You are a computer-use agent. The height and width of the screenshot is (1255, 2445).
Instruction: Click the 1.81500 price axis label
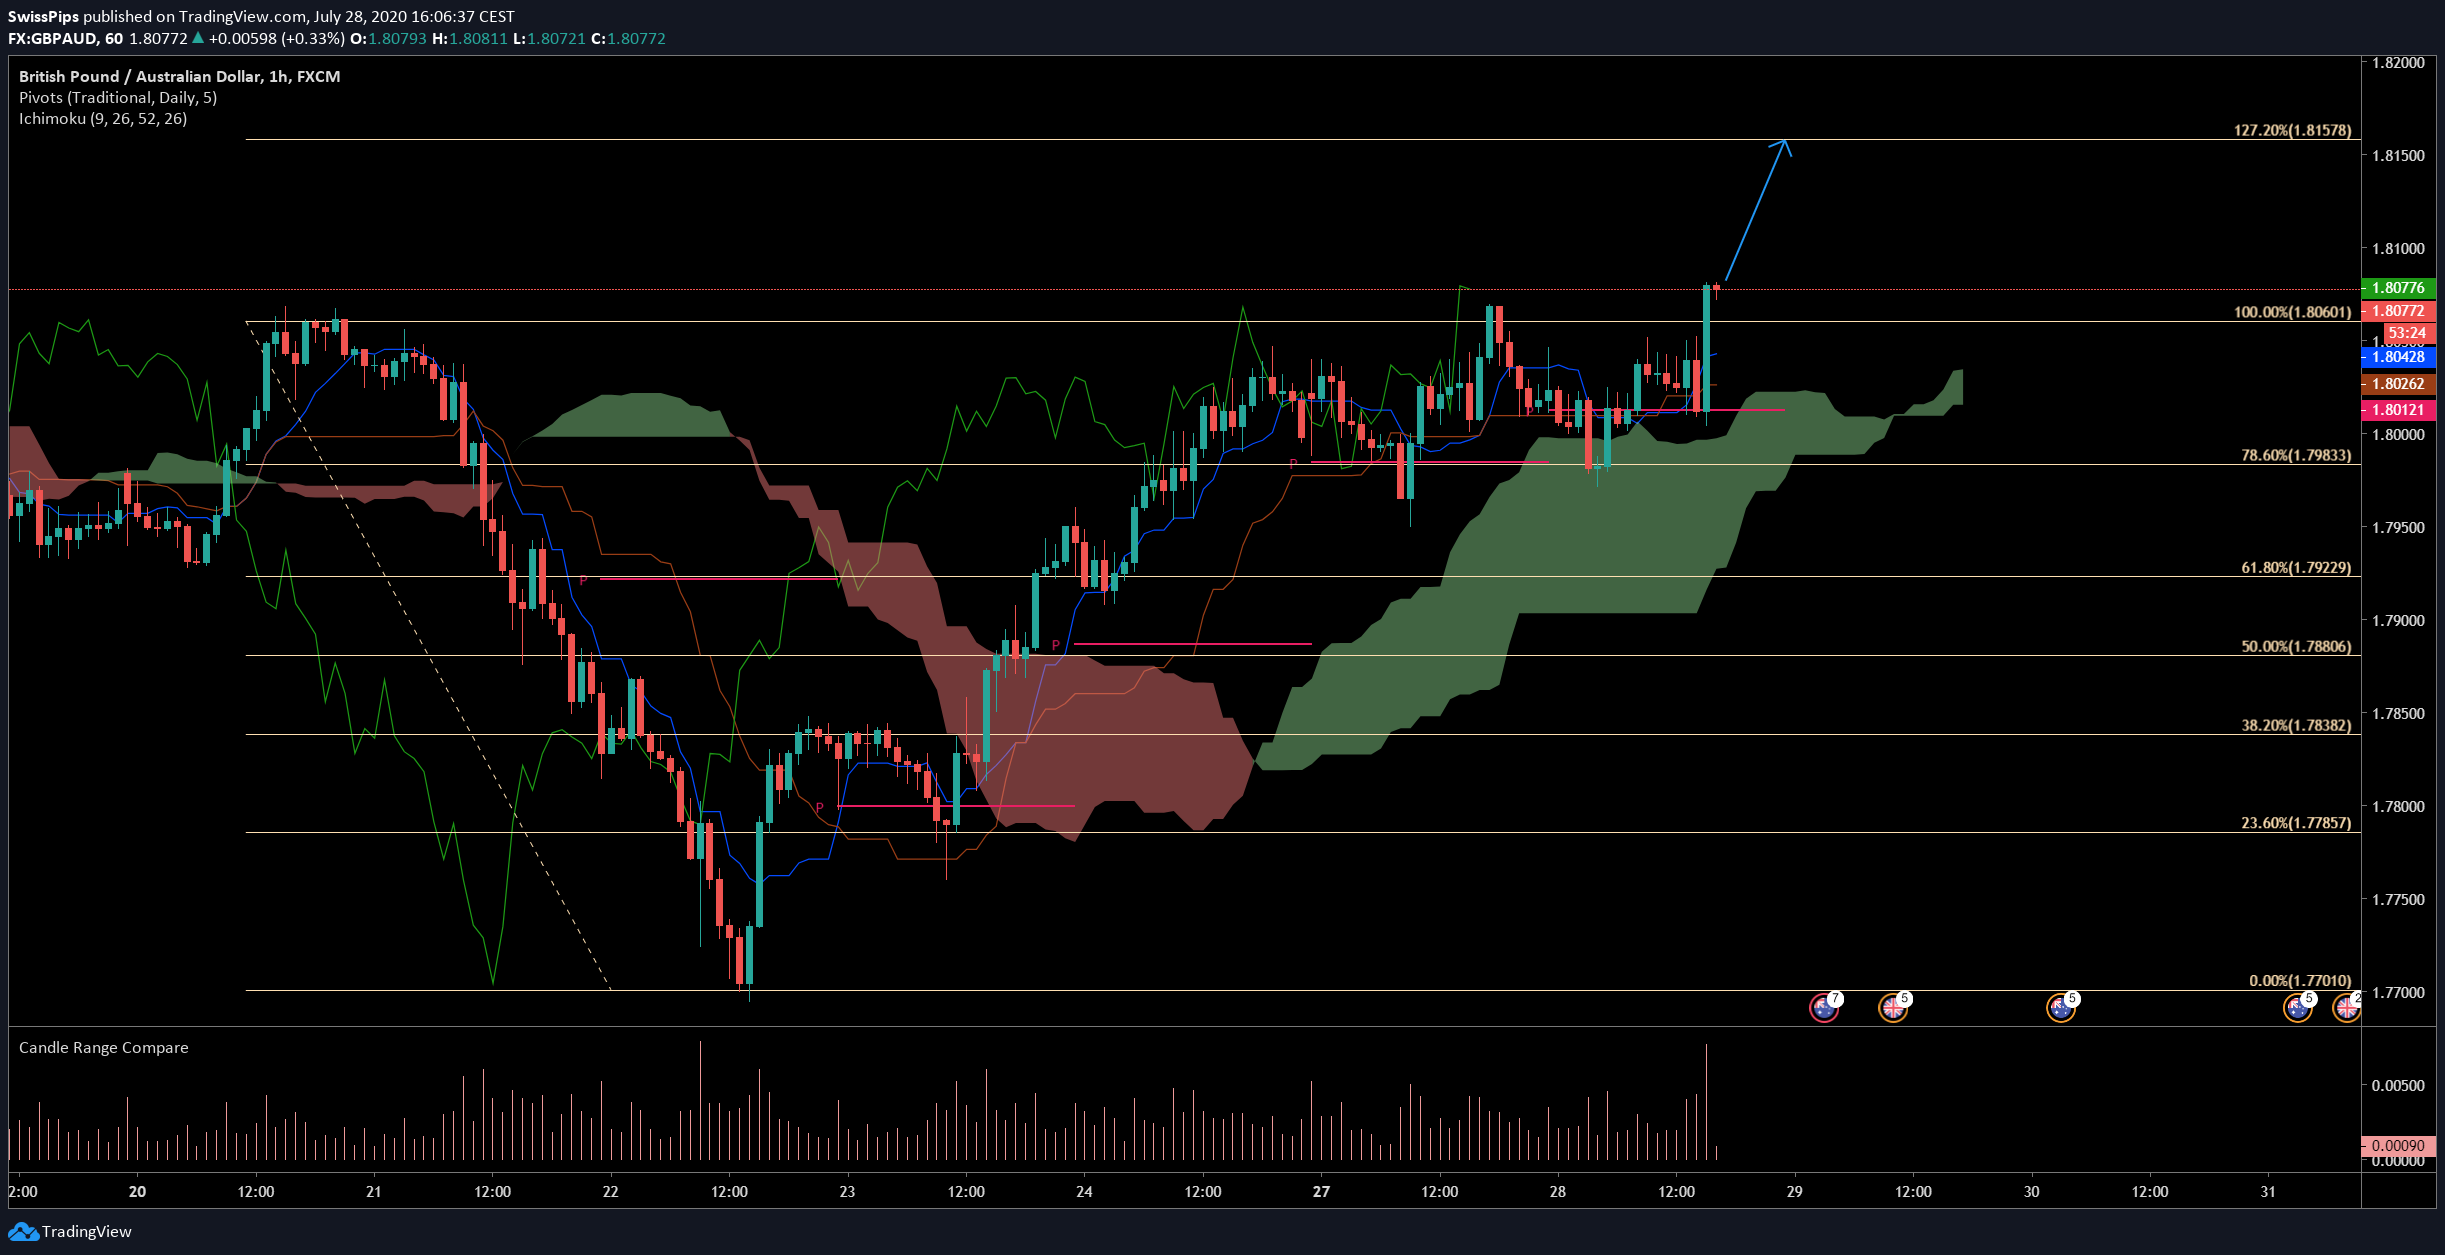[x=2398, y=155]
